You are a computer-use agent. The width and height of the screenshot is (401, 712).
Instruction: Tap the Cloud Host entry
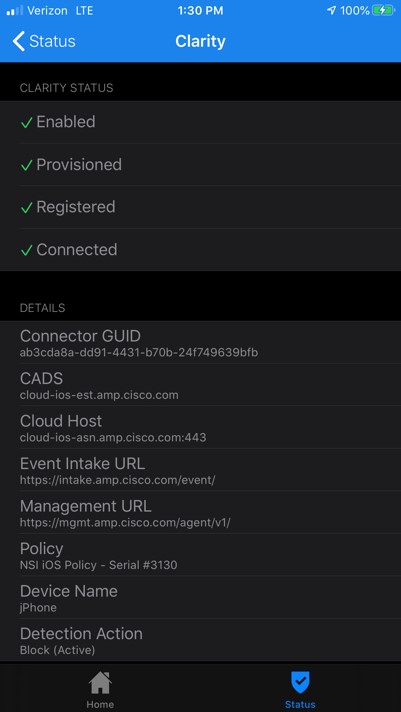point(200,427)
